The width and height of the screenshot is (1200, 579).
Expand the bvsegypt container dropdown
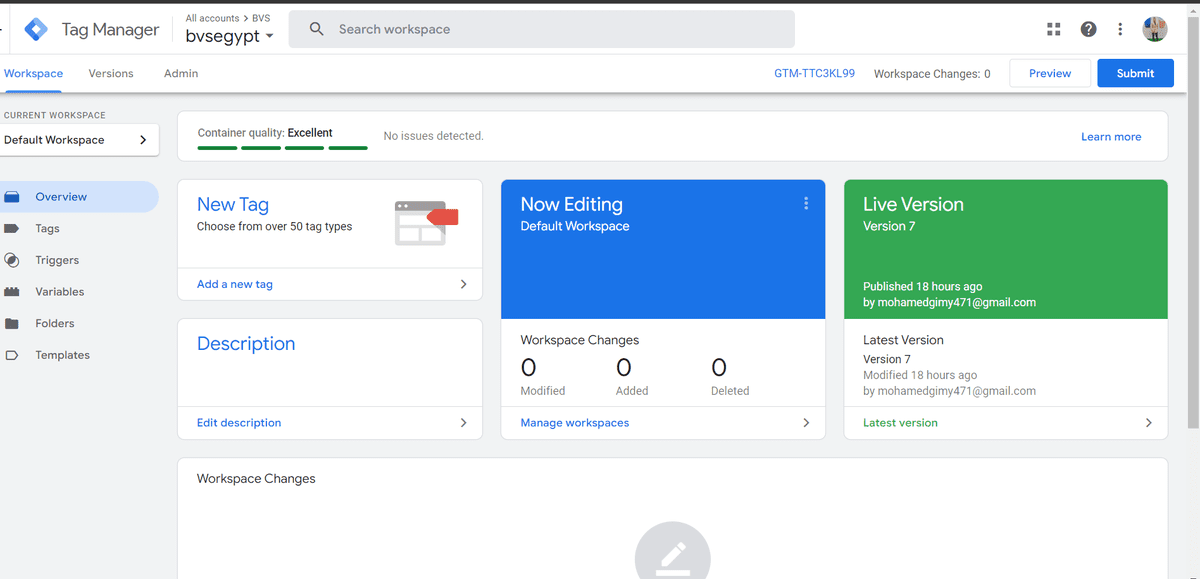(x=230, y=36)
